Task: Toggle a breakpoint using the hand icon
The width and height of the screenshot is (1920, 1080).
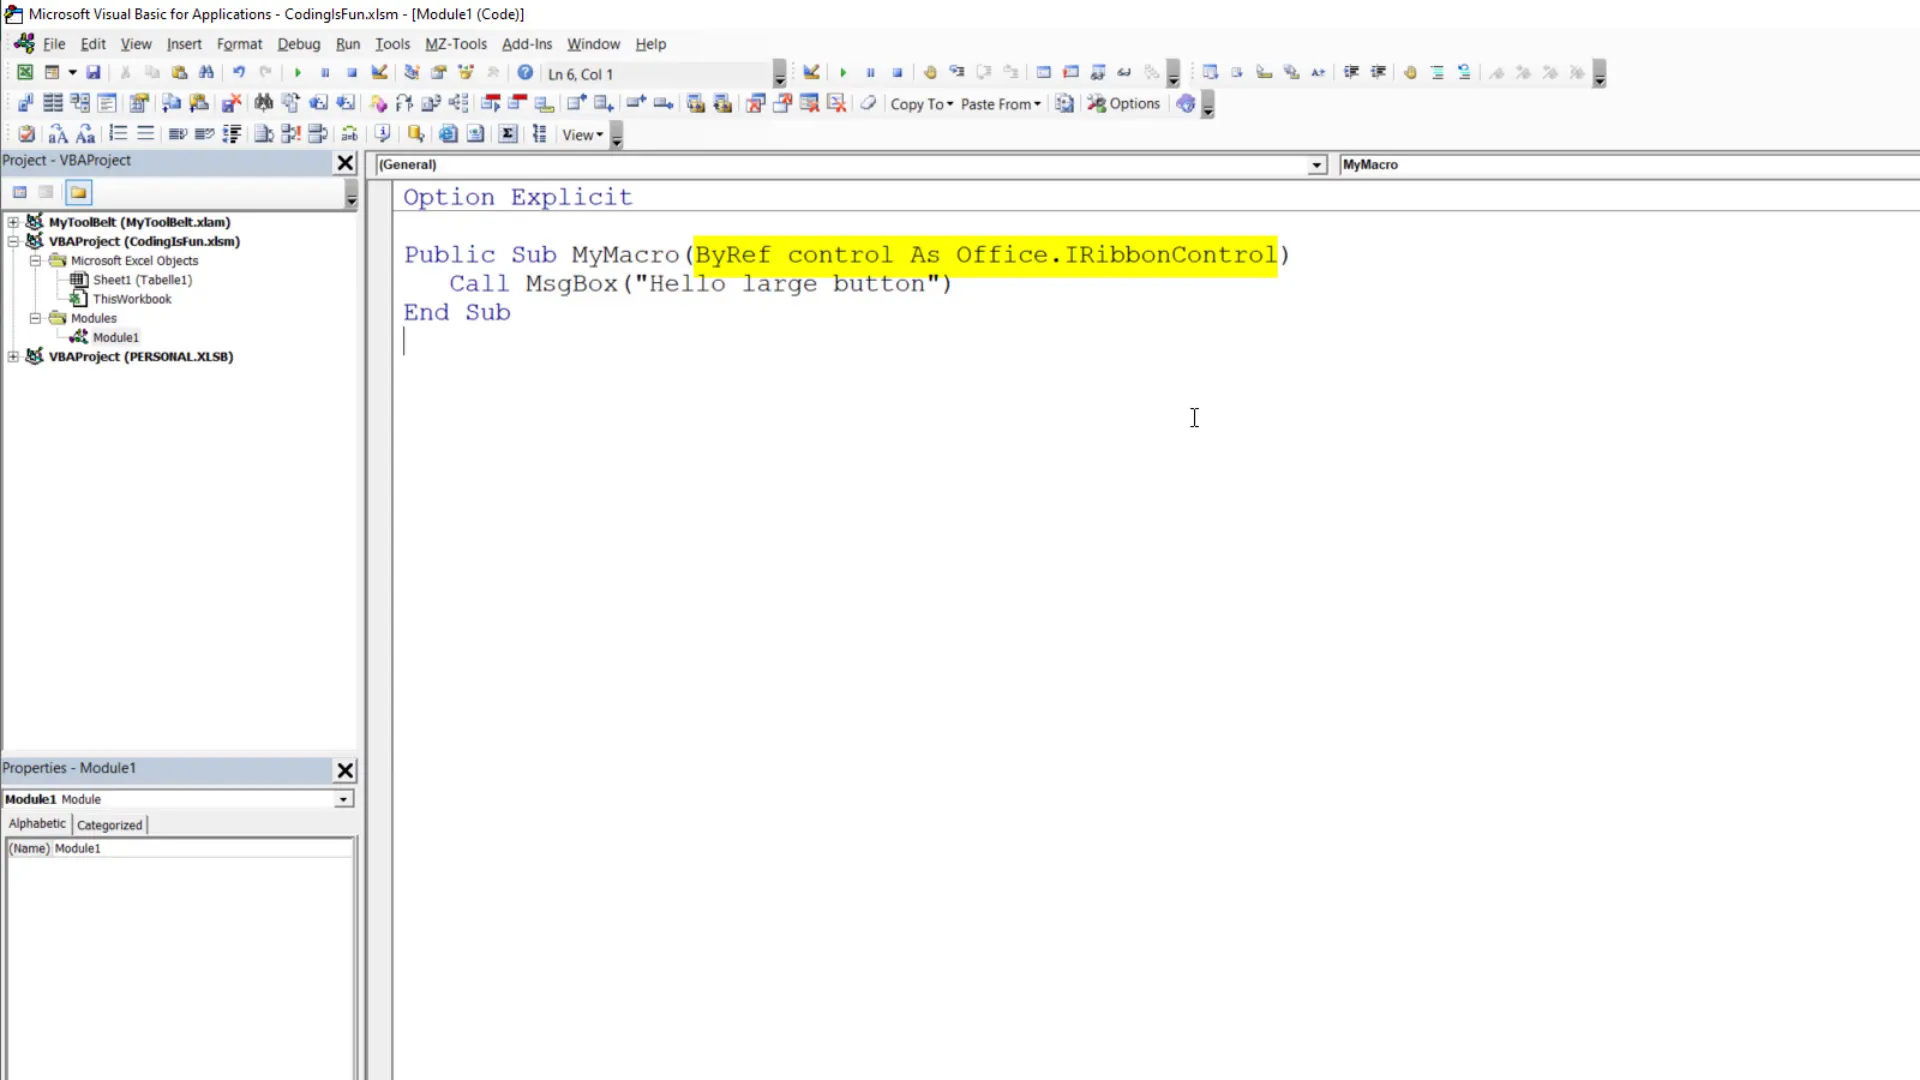Action: [x=1410, y=72]
